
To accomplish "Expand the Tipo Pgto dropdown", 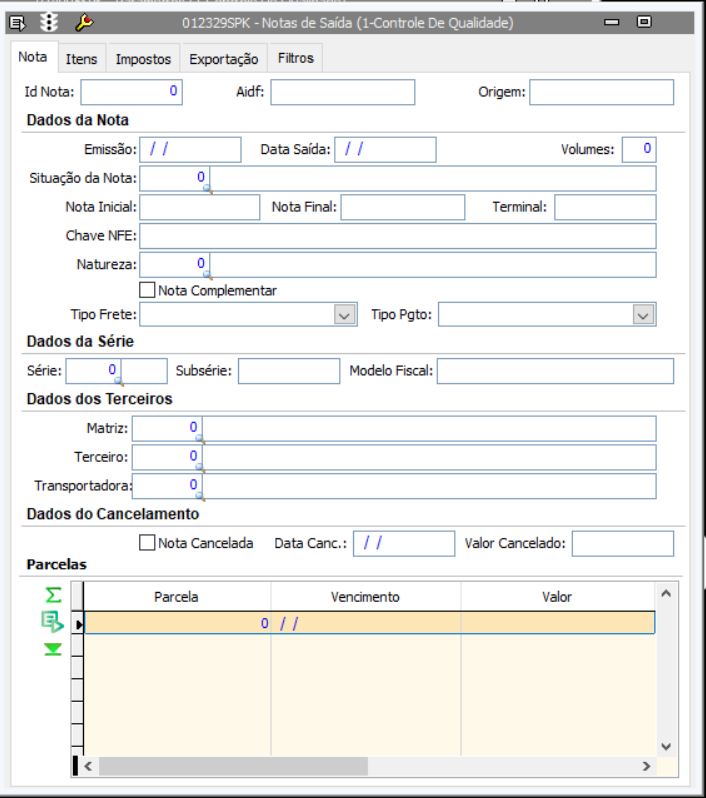I will [x=643, y=315].
